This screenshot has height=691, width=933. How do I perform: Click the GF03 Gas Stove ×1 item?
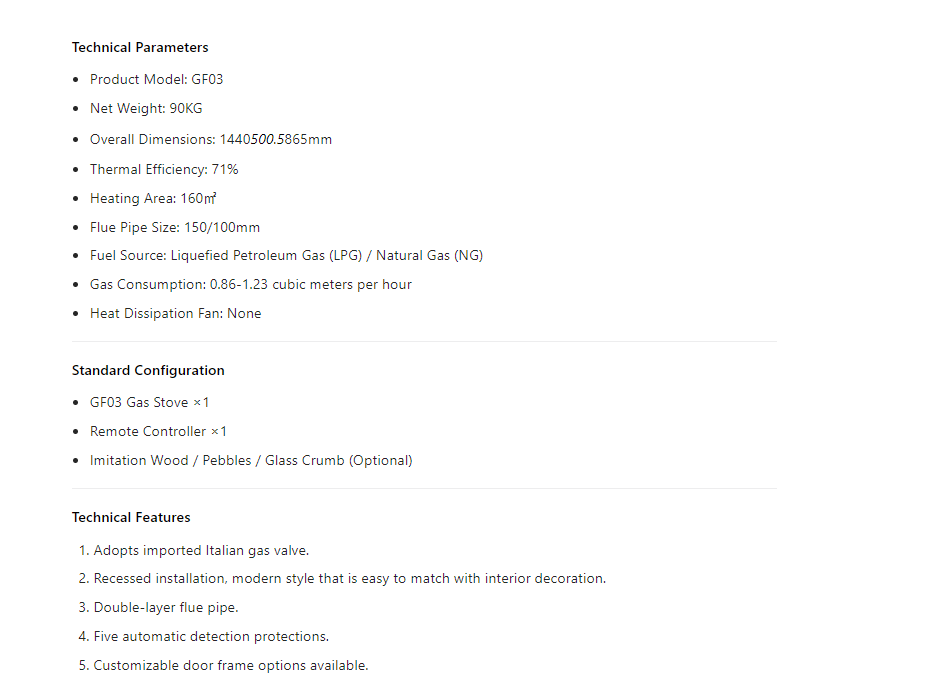[x=149, y=402]
